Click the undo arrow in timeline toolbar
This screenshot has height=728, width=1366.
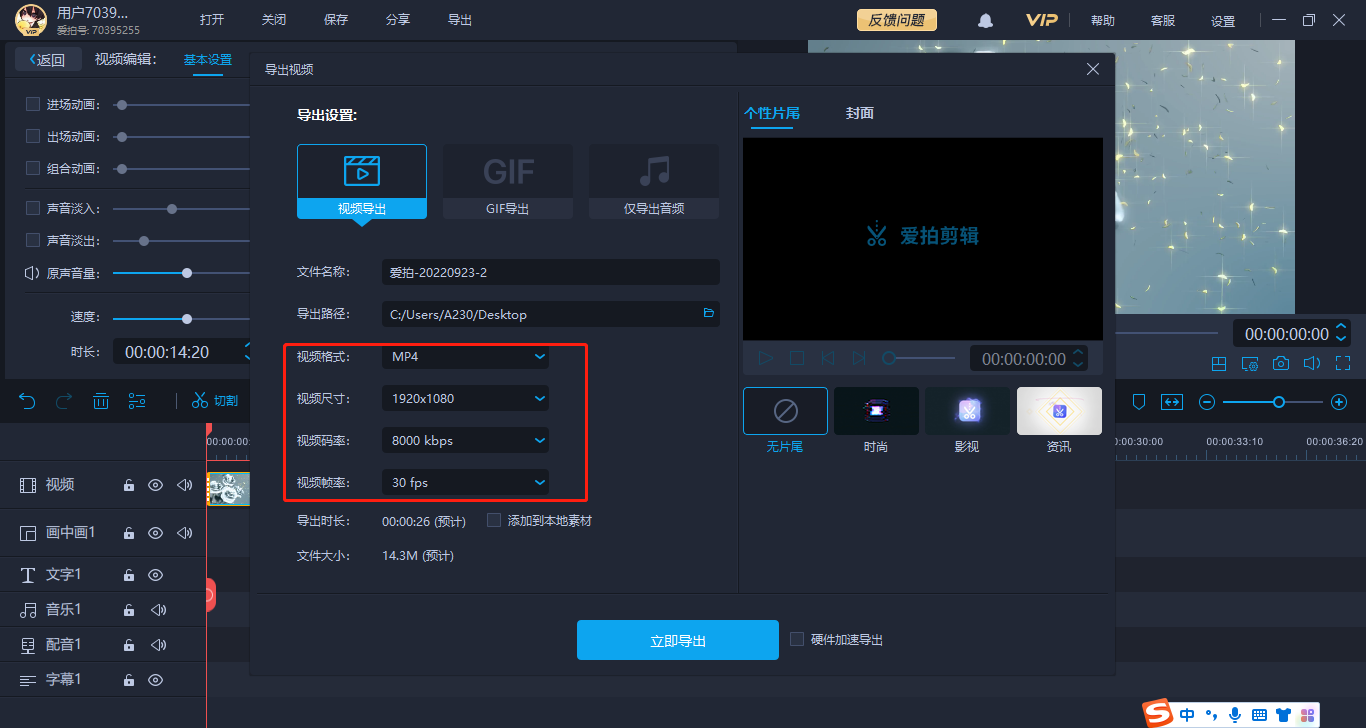pyautogui.click(x=28, y=401)
